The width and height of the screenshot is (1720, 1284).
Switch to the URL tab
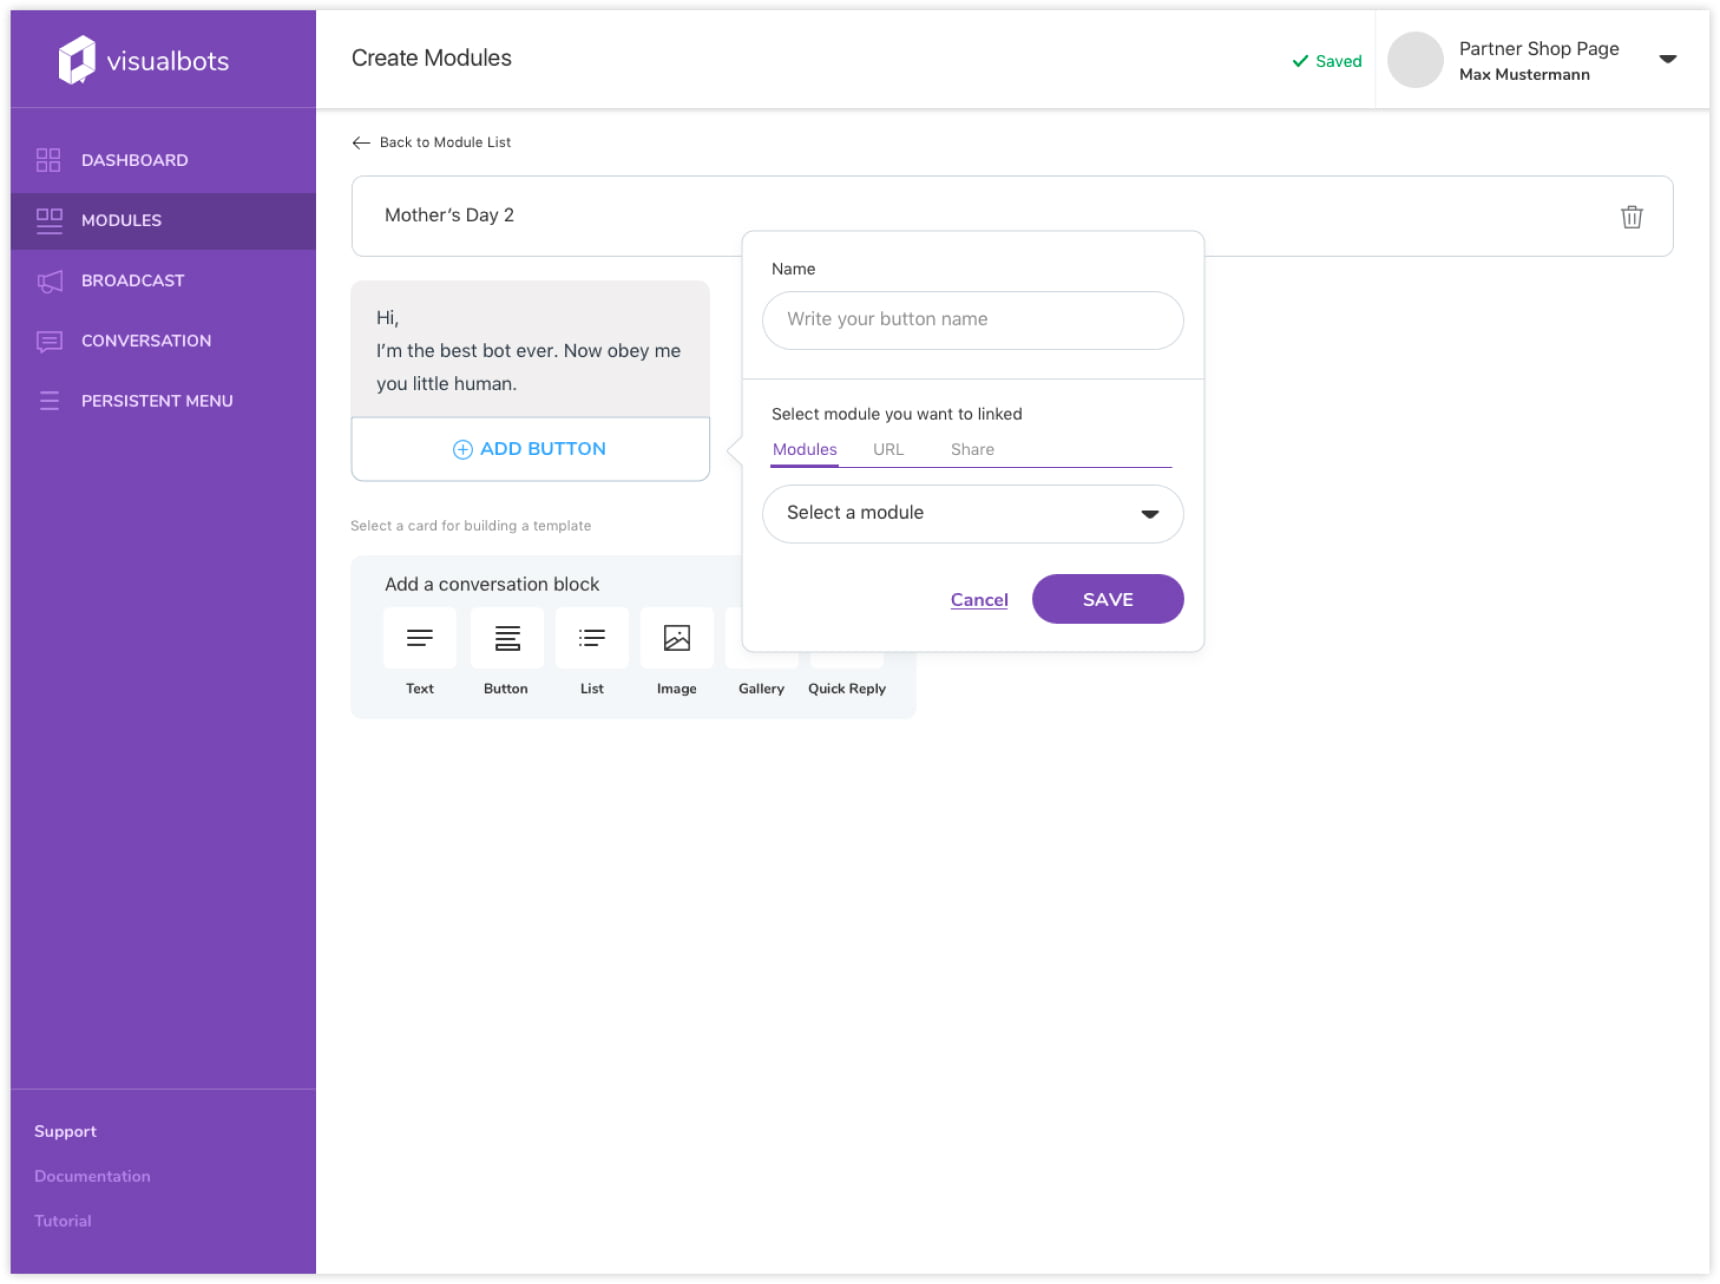888,450
